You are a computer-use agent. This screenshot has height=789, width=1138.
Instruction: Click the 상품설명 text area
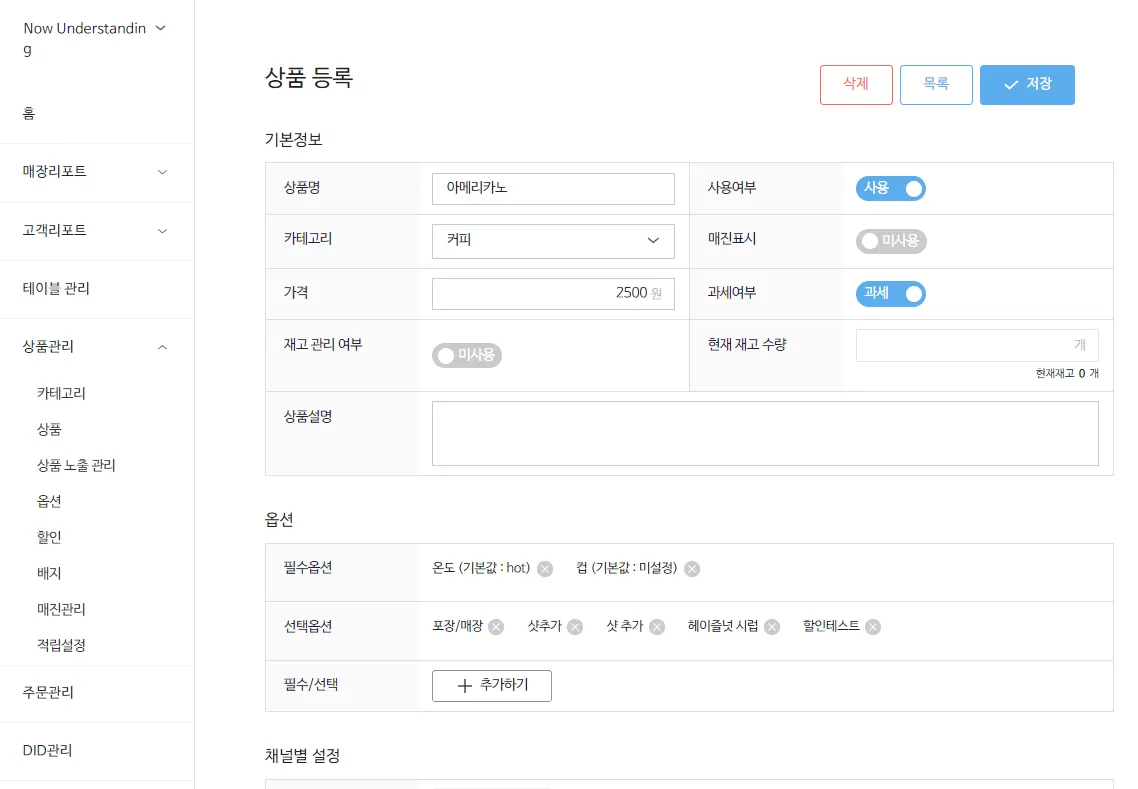765,433
